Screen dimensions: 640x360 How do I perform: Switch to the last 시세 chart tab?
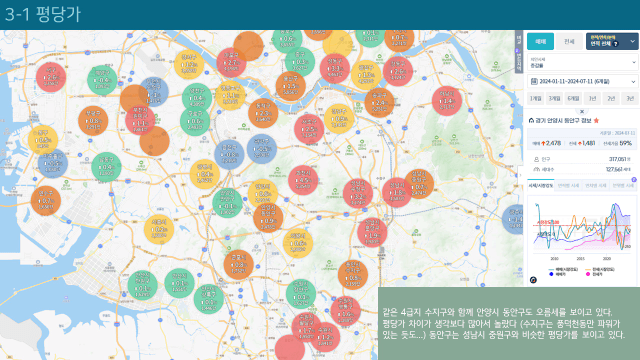coord(623,185)
